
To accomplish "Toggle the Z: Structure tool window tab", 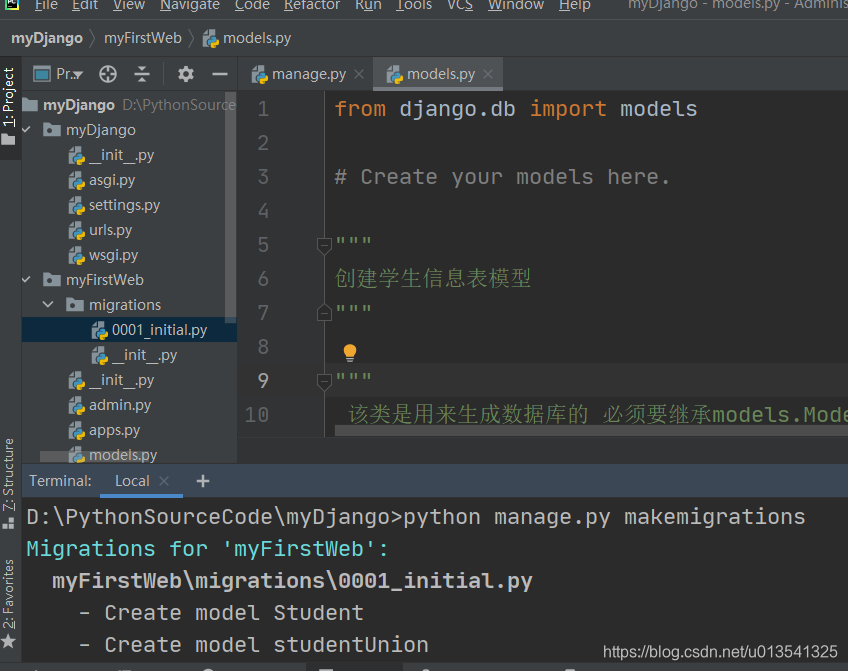I will [x=9, y=483].
